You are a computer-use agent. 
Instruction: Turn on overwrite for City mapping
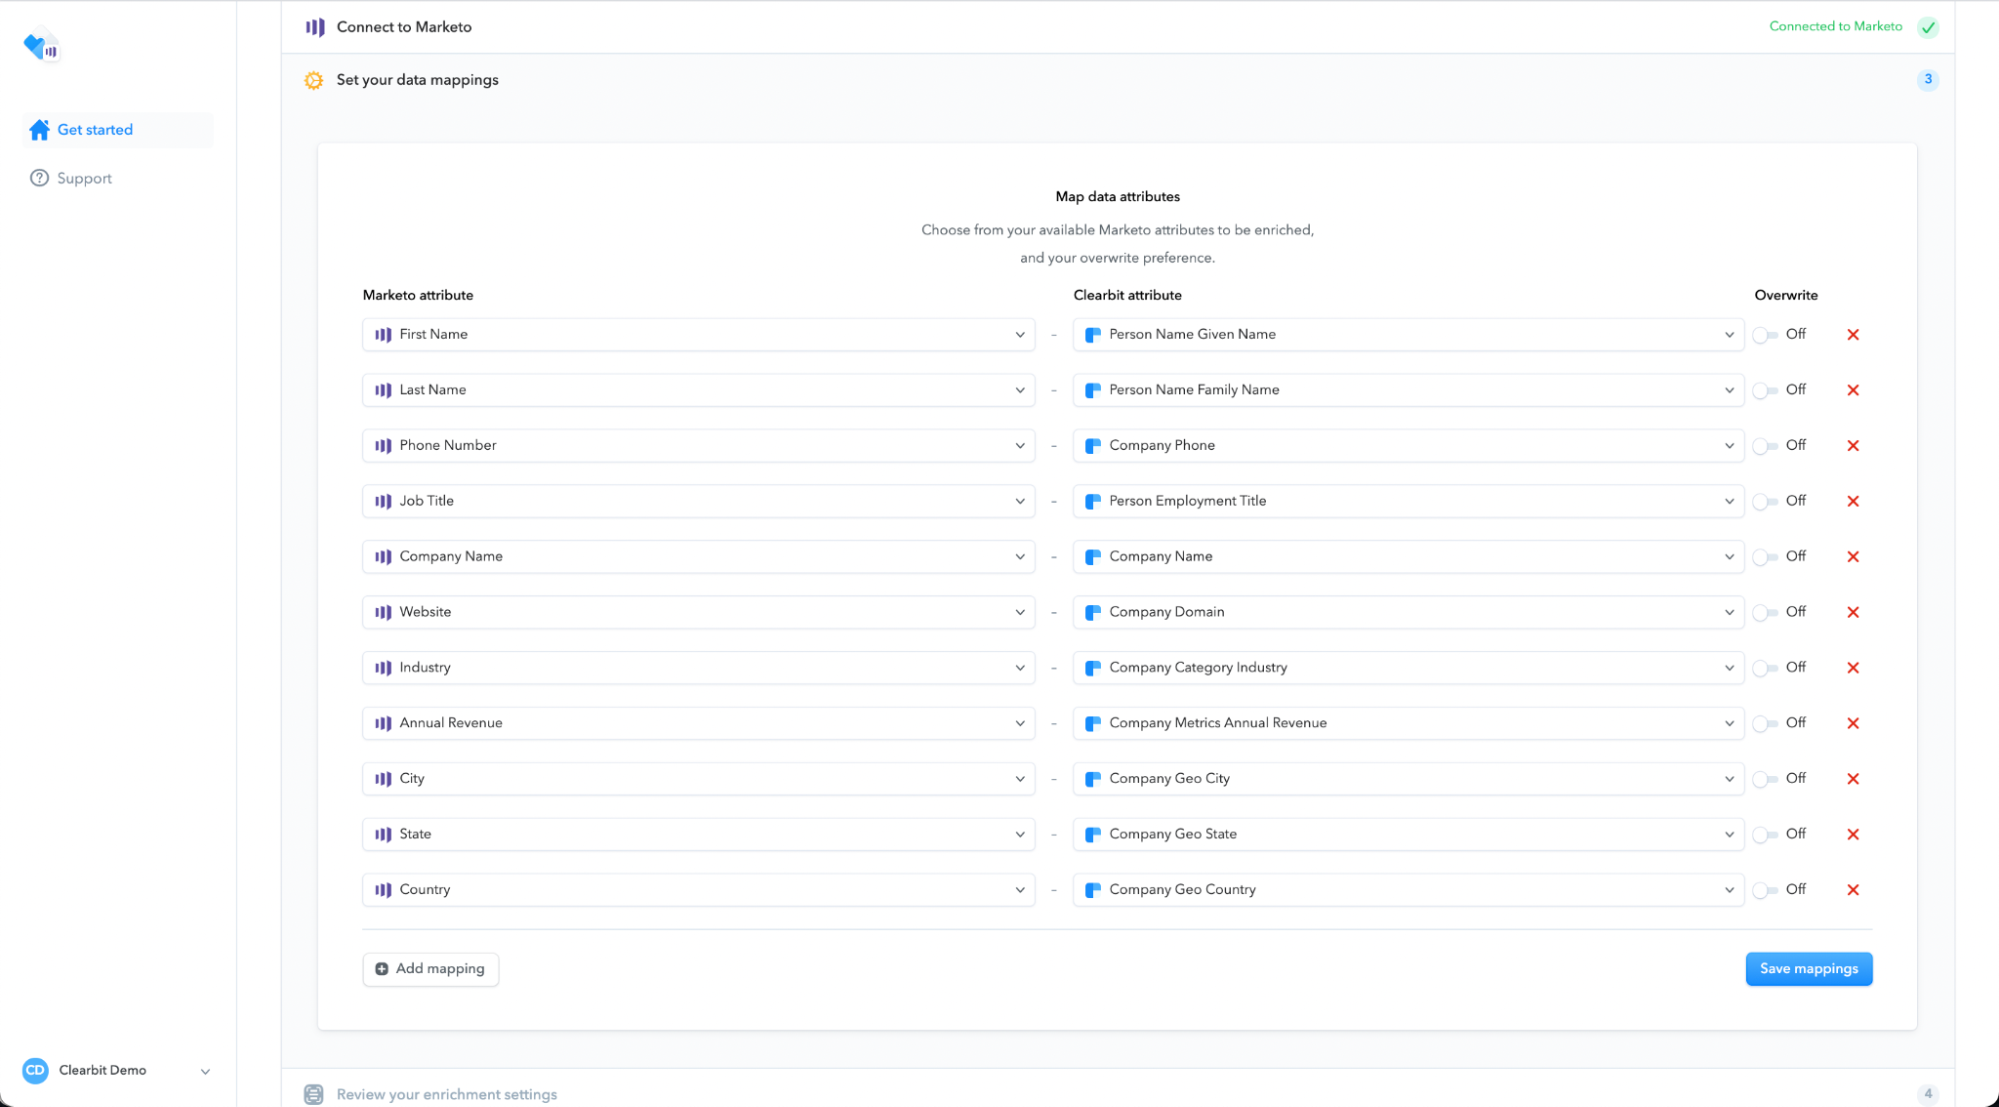1765,779
